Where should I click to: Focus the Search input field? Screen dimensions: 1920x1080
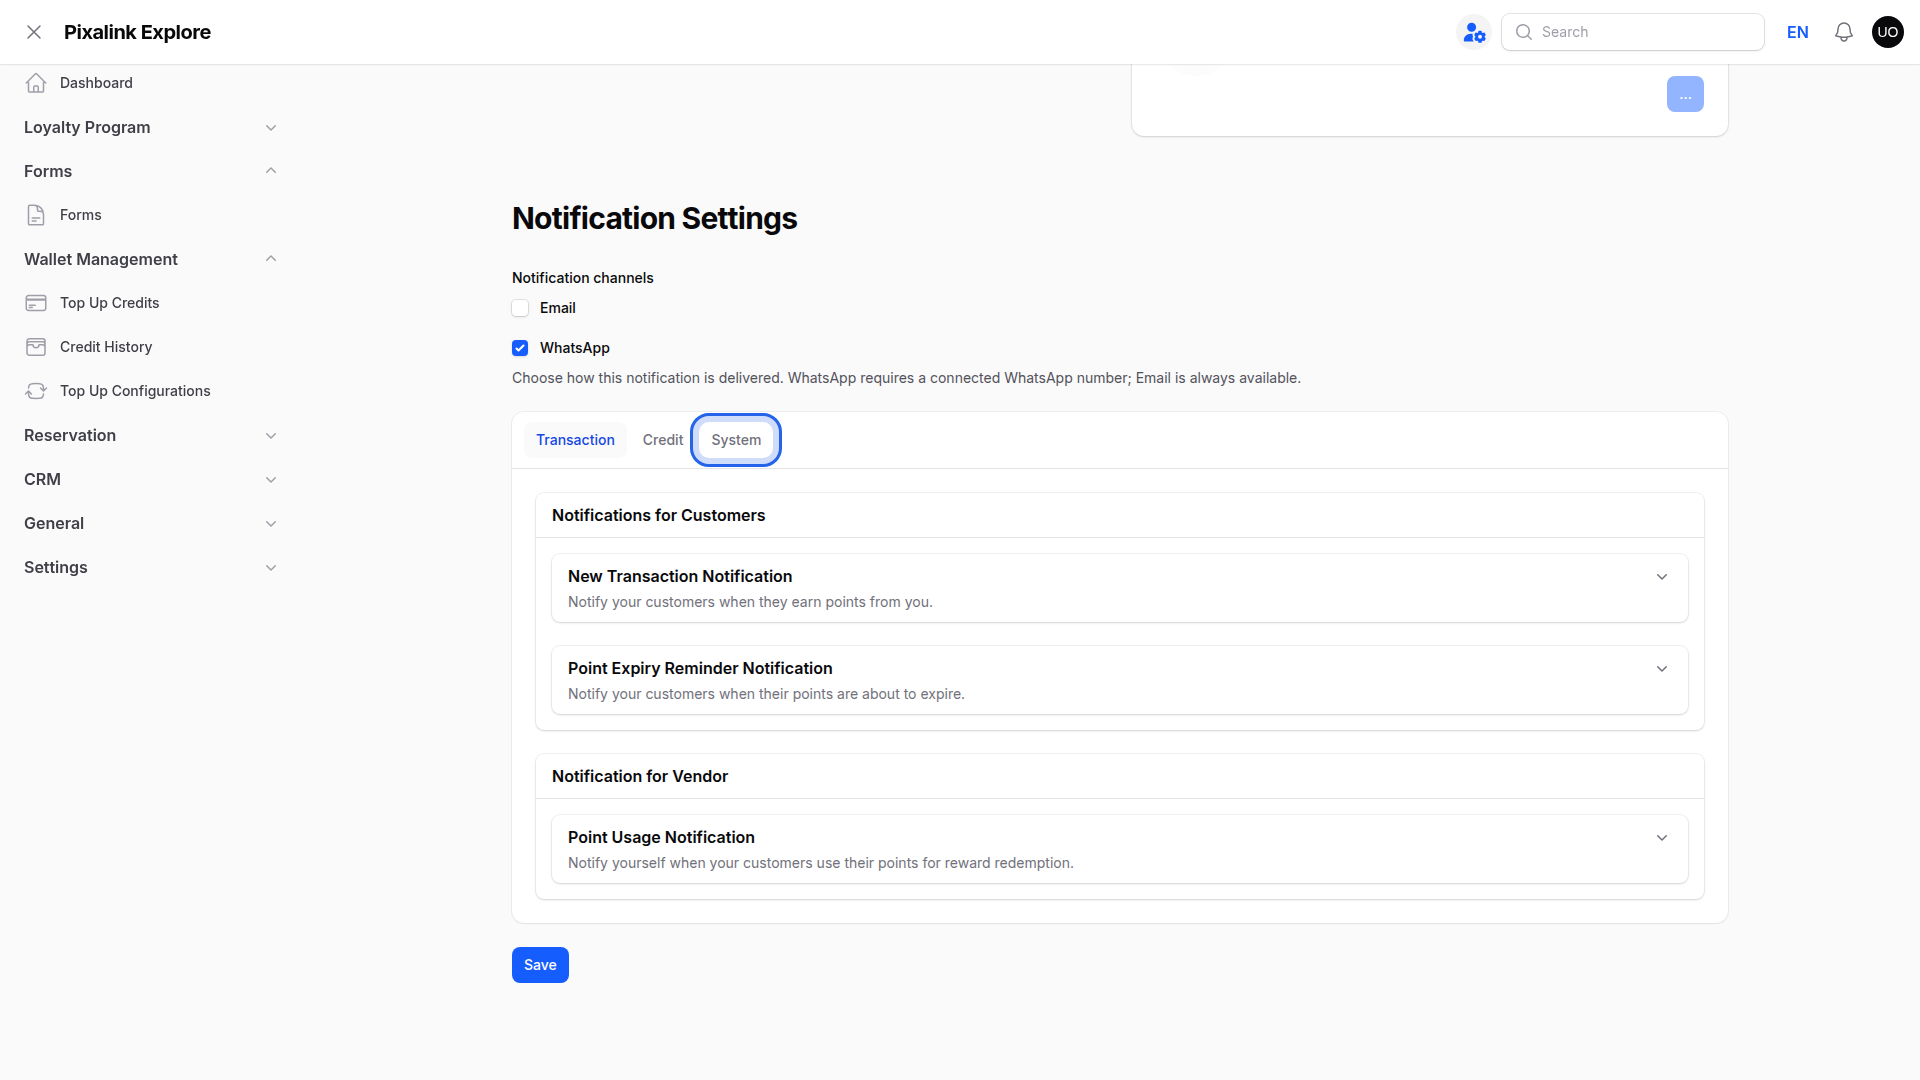[x=1632, y=32]
